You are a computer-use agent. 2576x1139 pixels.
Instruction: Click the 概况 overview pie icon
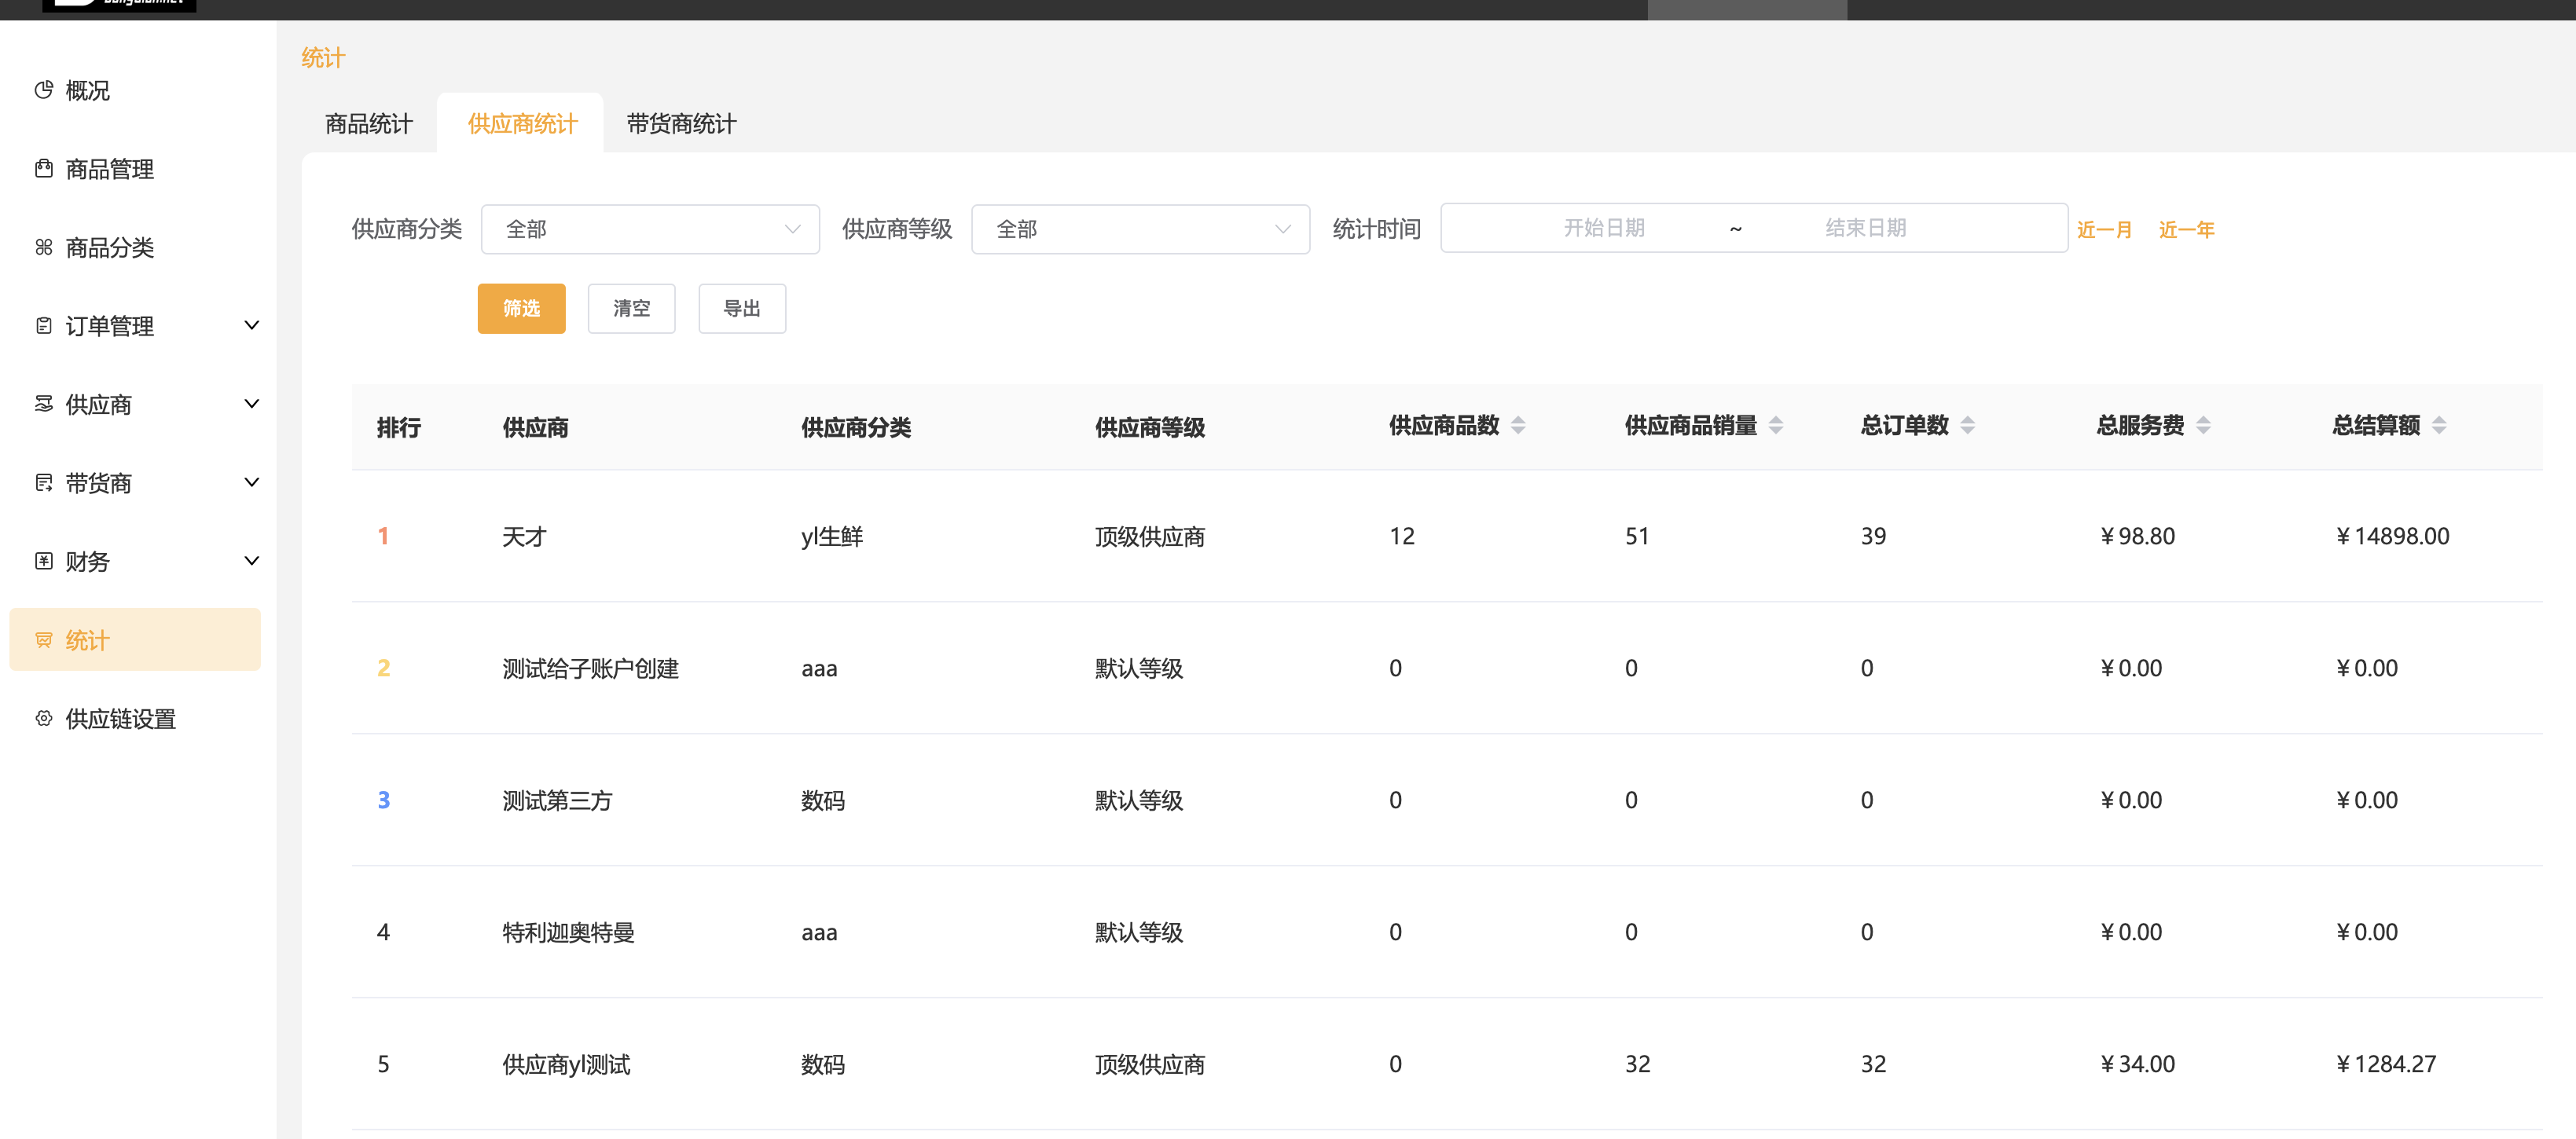[43, 90]
